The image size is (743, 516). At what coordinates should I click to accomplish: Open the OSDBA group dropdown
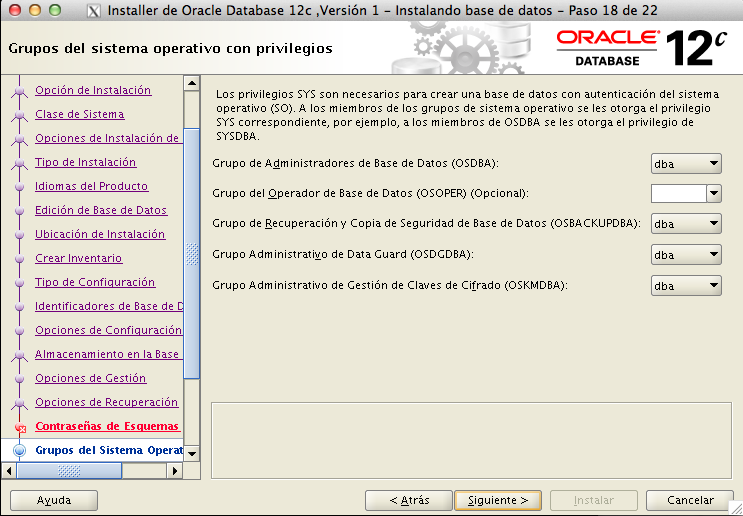coord(686,163)
